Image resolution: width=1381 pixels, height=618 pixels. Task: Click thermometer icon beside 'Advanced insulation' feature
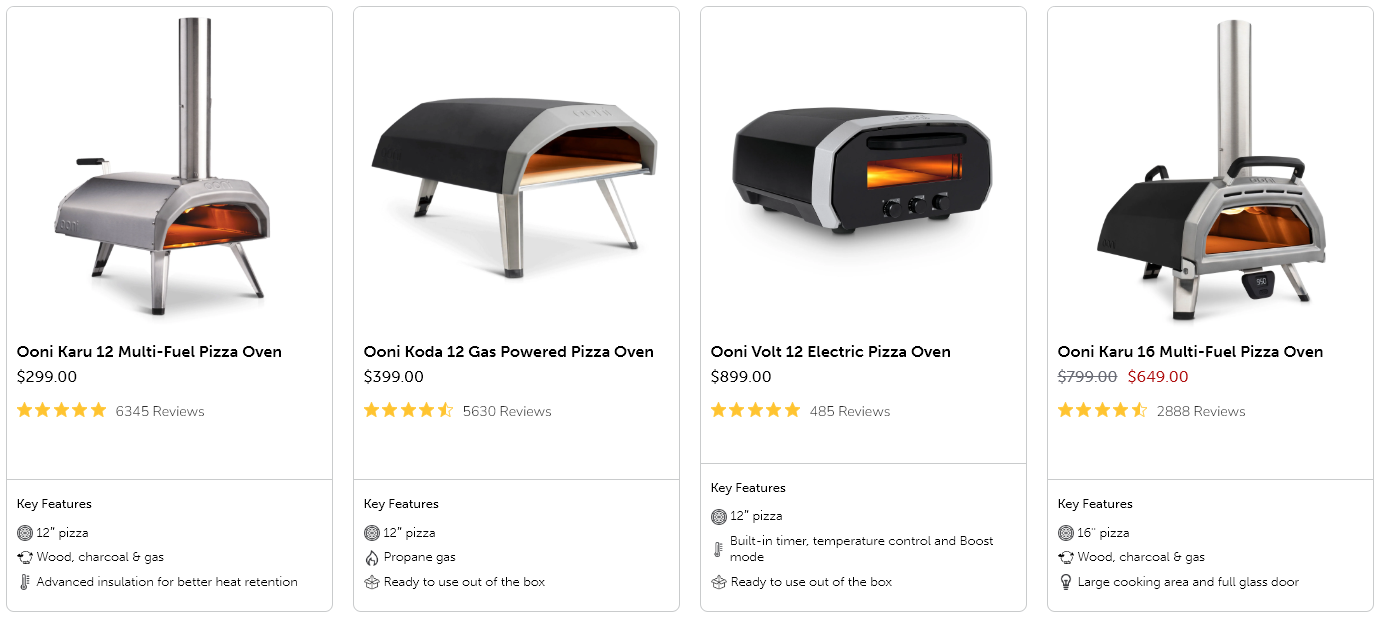point(25,582)
